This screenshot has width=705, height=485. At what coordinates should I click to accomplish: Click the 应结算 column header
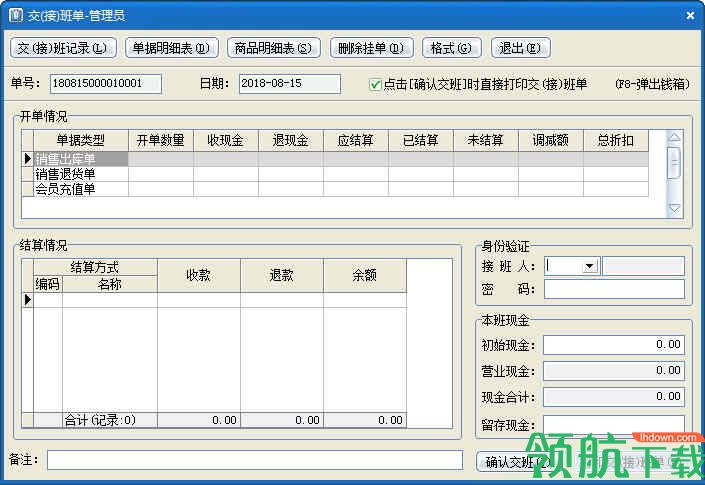(x=356, y=140)
